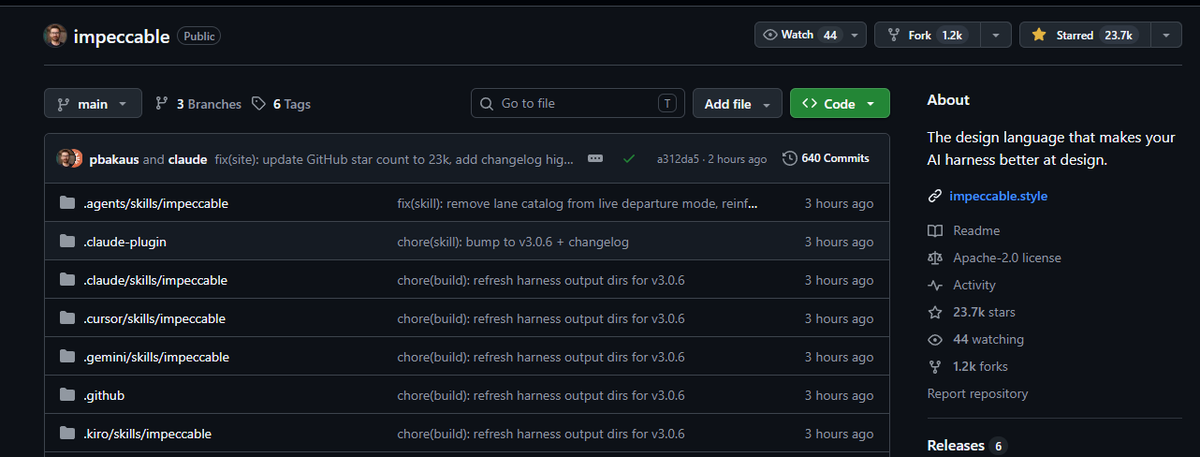Focus the Go to file search field
Viewport: 1200px width, 457px height.
tap(578, 103)
